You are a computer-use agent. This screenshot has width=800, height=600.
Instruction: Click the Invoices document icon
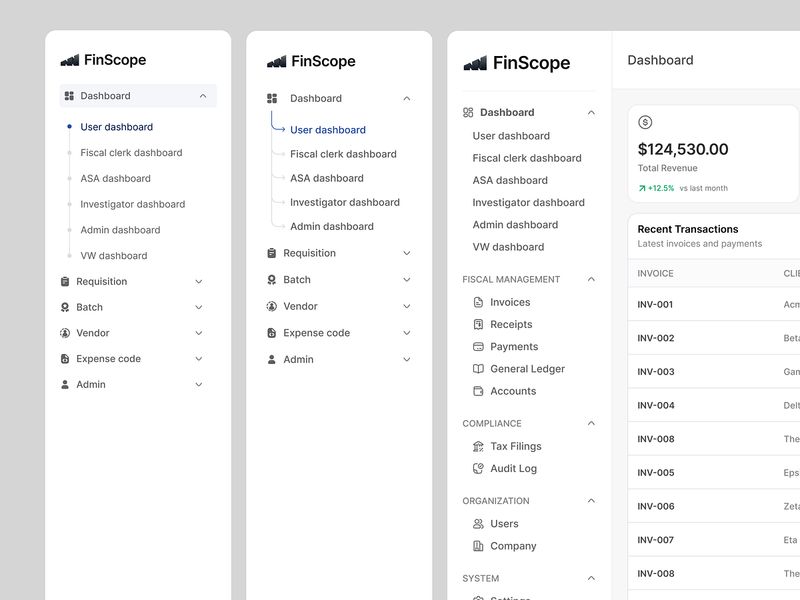478,302
